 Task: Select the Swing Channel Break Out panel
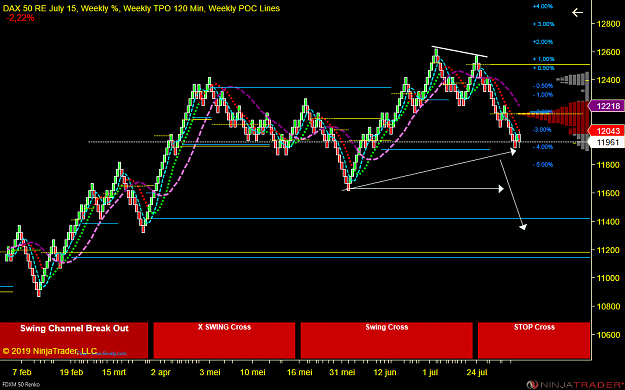click(74, 340)
